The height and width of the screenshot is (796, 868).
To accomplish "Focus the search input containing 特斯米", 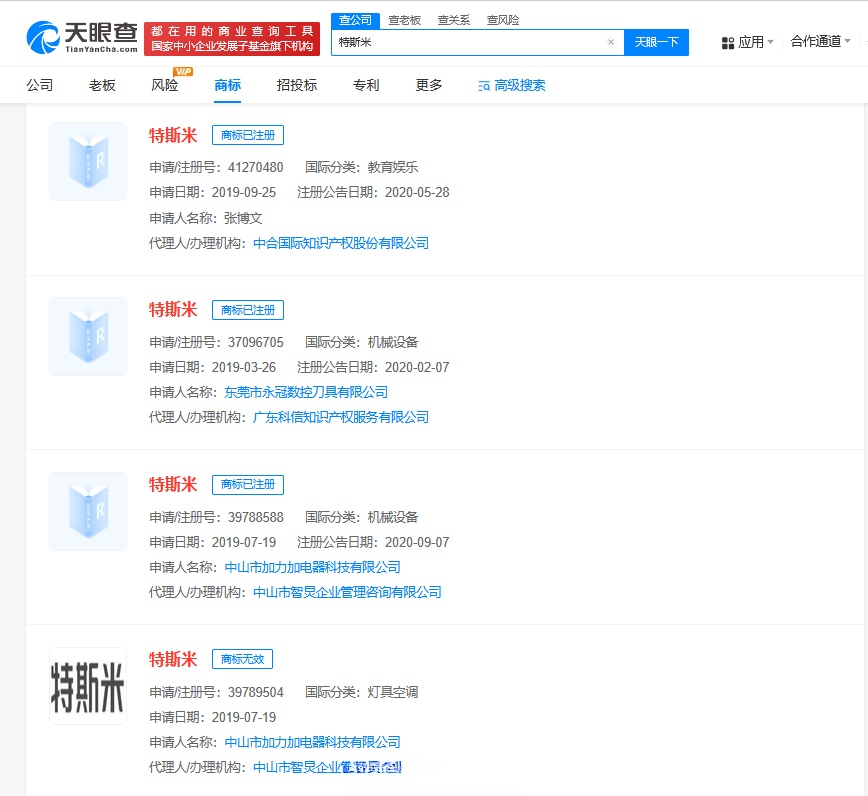I will tap(470, 42).
